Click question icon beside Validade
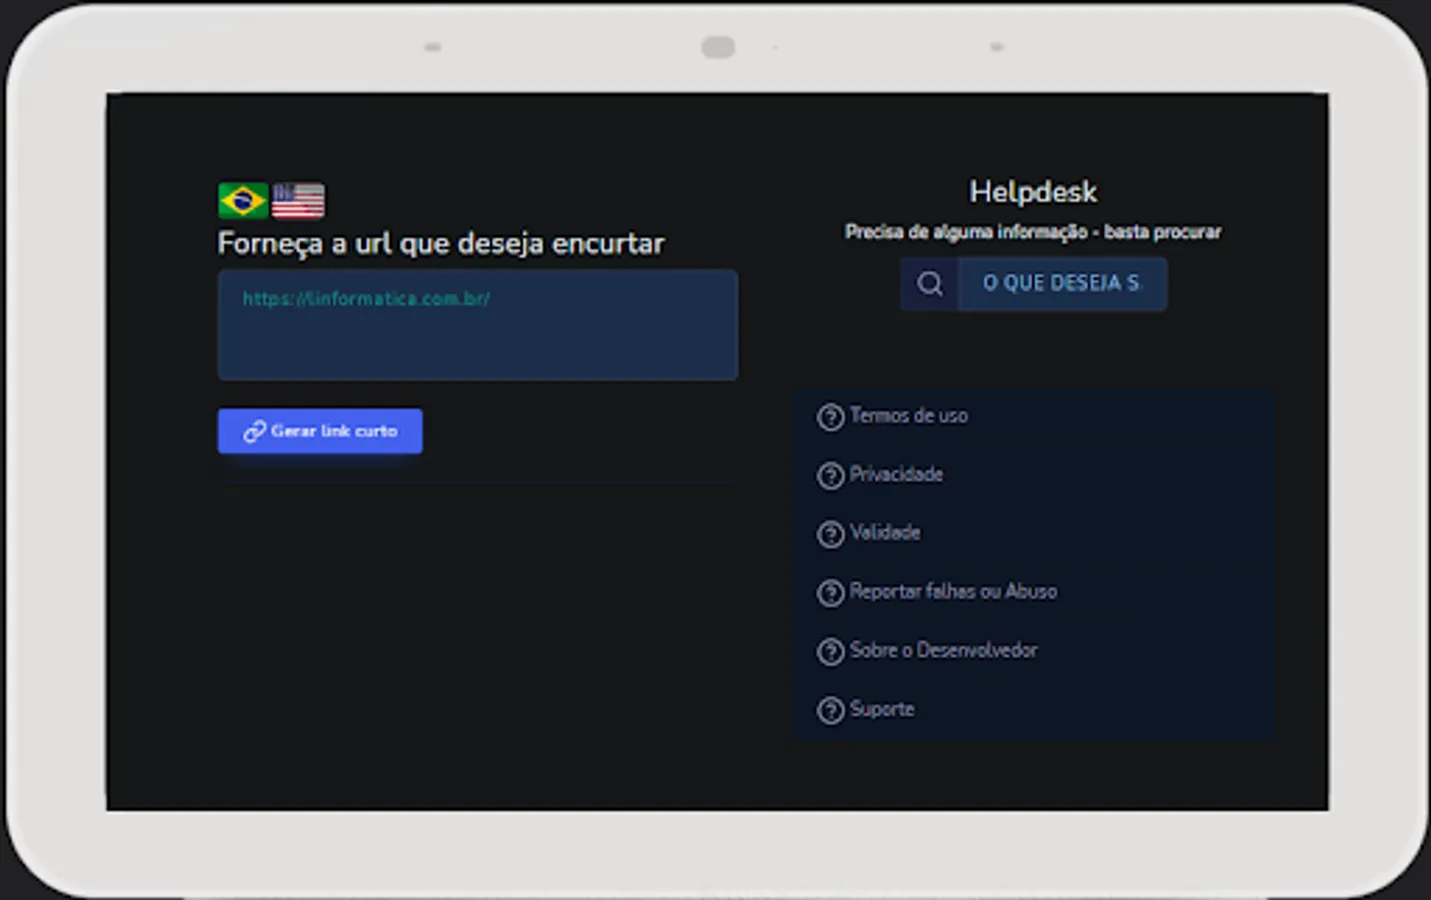 [830, 535]
